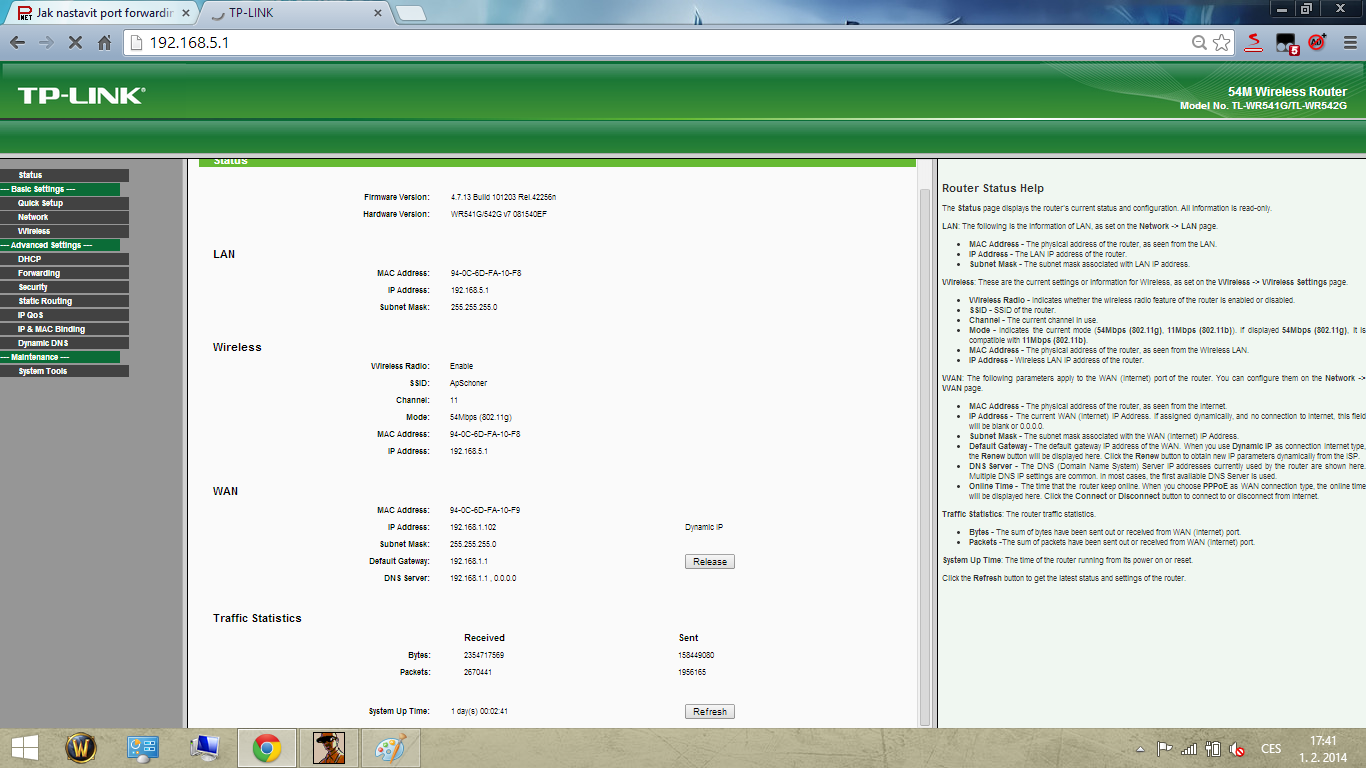Click the WAN MAC address ending in F9
Viewport: 1366px width, 768px height.
click(485, 510)
